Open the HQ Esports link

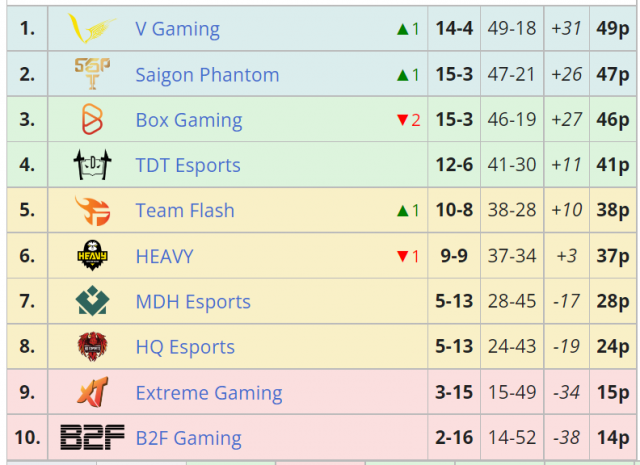coord(185,348)
